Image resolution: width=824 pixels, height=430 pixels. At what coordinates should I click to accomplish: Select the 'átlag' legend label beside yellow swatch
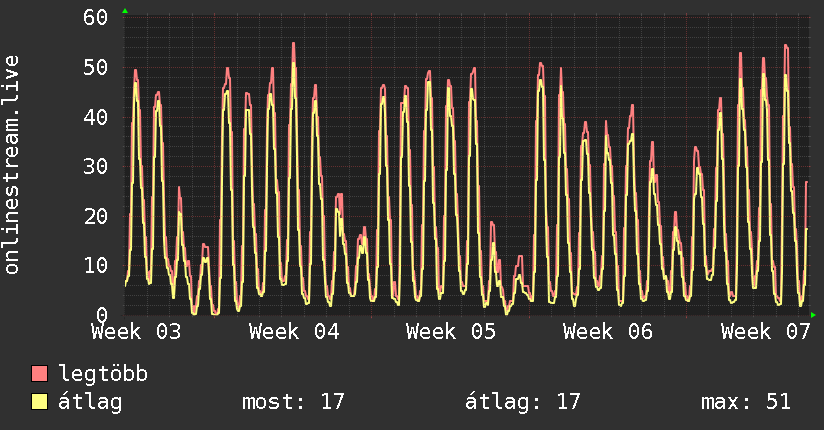[90, 402]
